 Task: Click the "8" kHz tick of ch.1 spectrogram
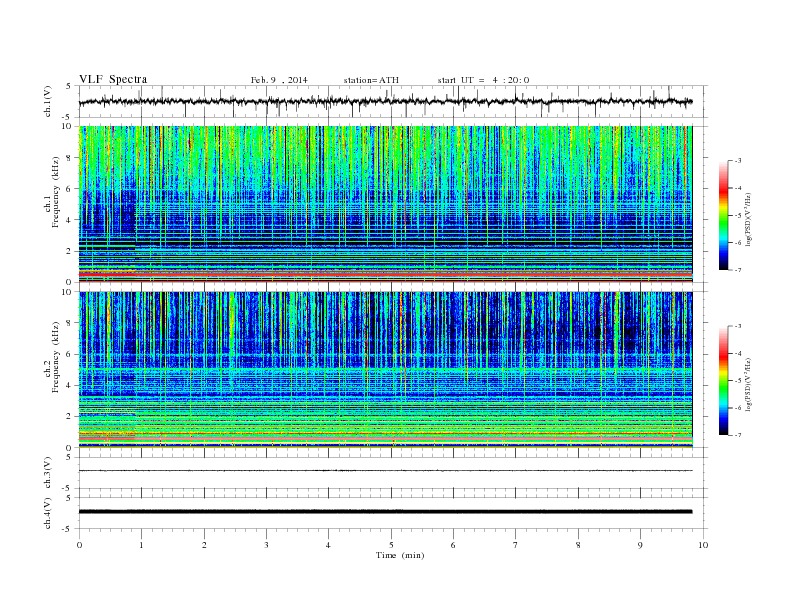(x=70, y=158)
